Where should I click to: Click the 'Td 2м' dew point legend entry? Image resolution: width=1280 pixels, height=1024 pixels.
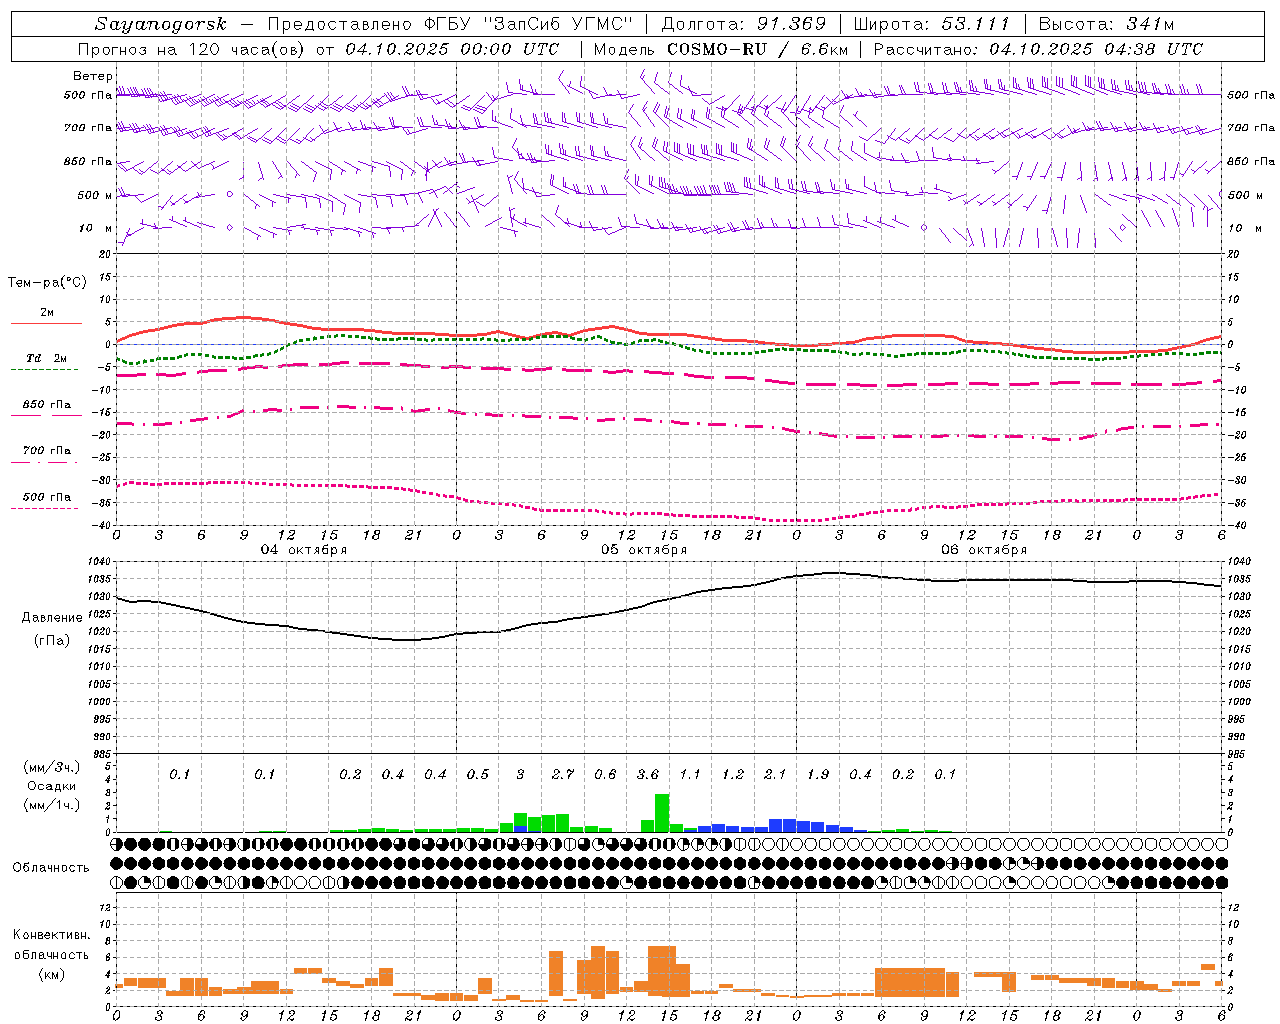(46, 358)
